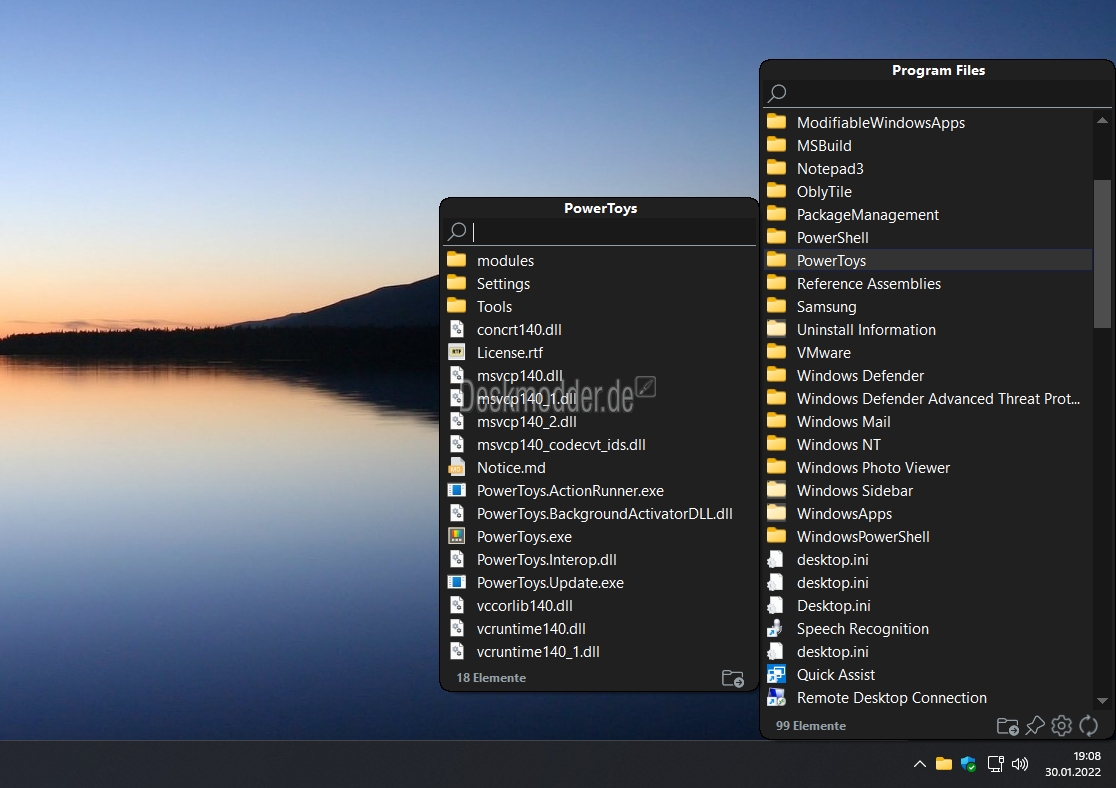1116x788 pixels.
Task: Click Remote Desktop Connection icon
Action: (776, 698)
